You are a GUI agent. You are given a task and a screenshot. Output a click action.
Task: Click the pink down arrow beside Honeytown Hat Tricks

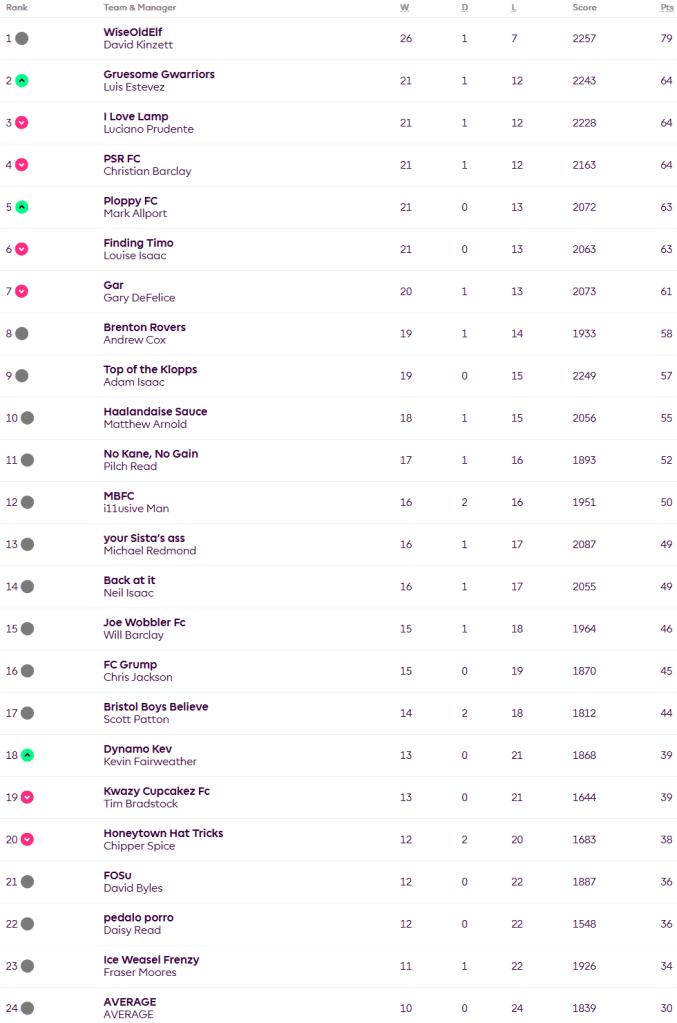(x=27, y=839)
